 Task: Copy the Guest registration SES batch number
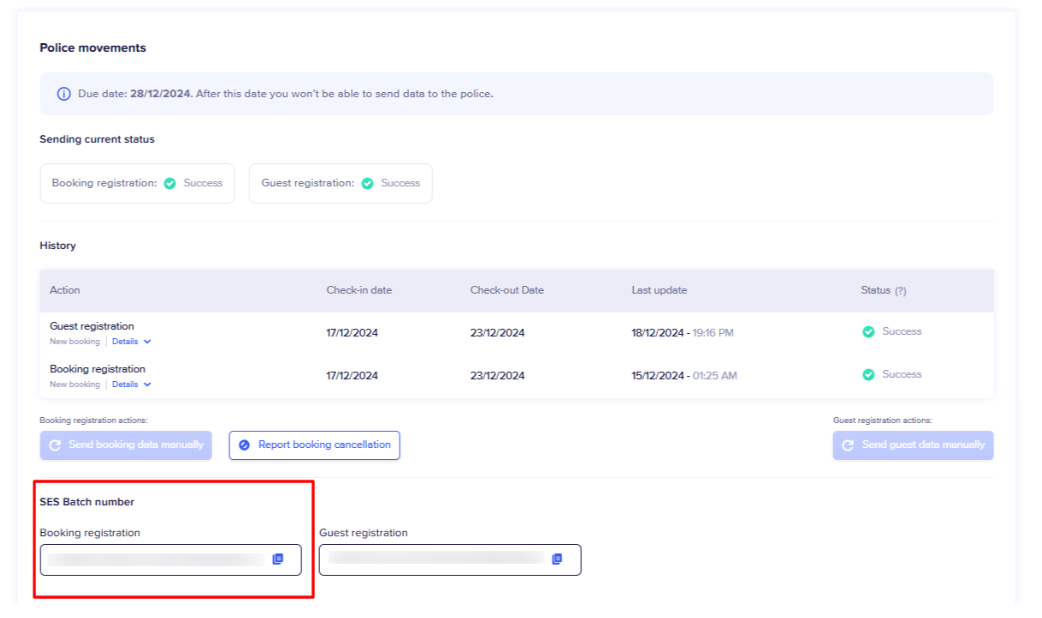point(557,559)
